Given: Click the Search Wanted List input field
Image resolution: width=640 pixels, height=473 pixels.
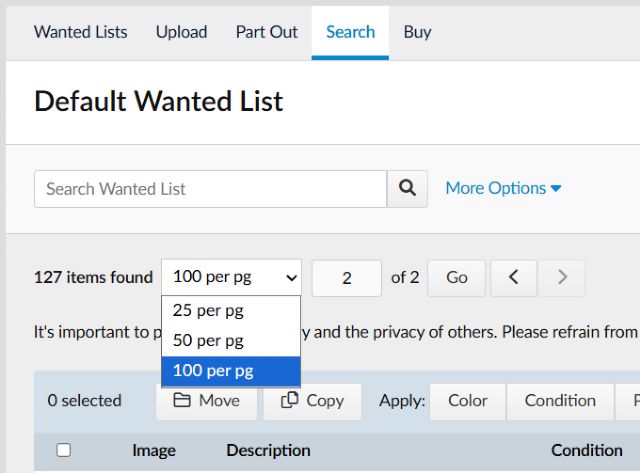Looking at the screenshot, I should coord(210,188).
